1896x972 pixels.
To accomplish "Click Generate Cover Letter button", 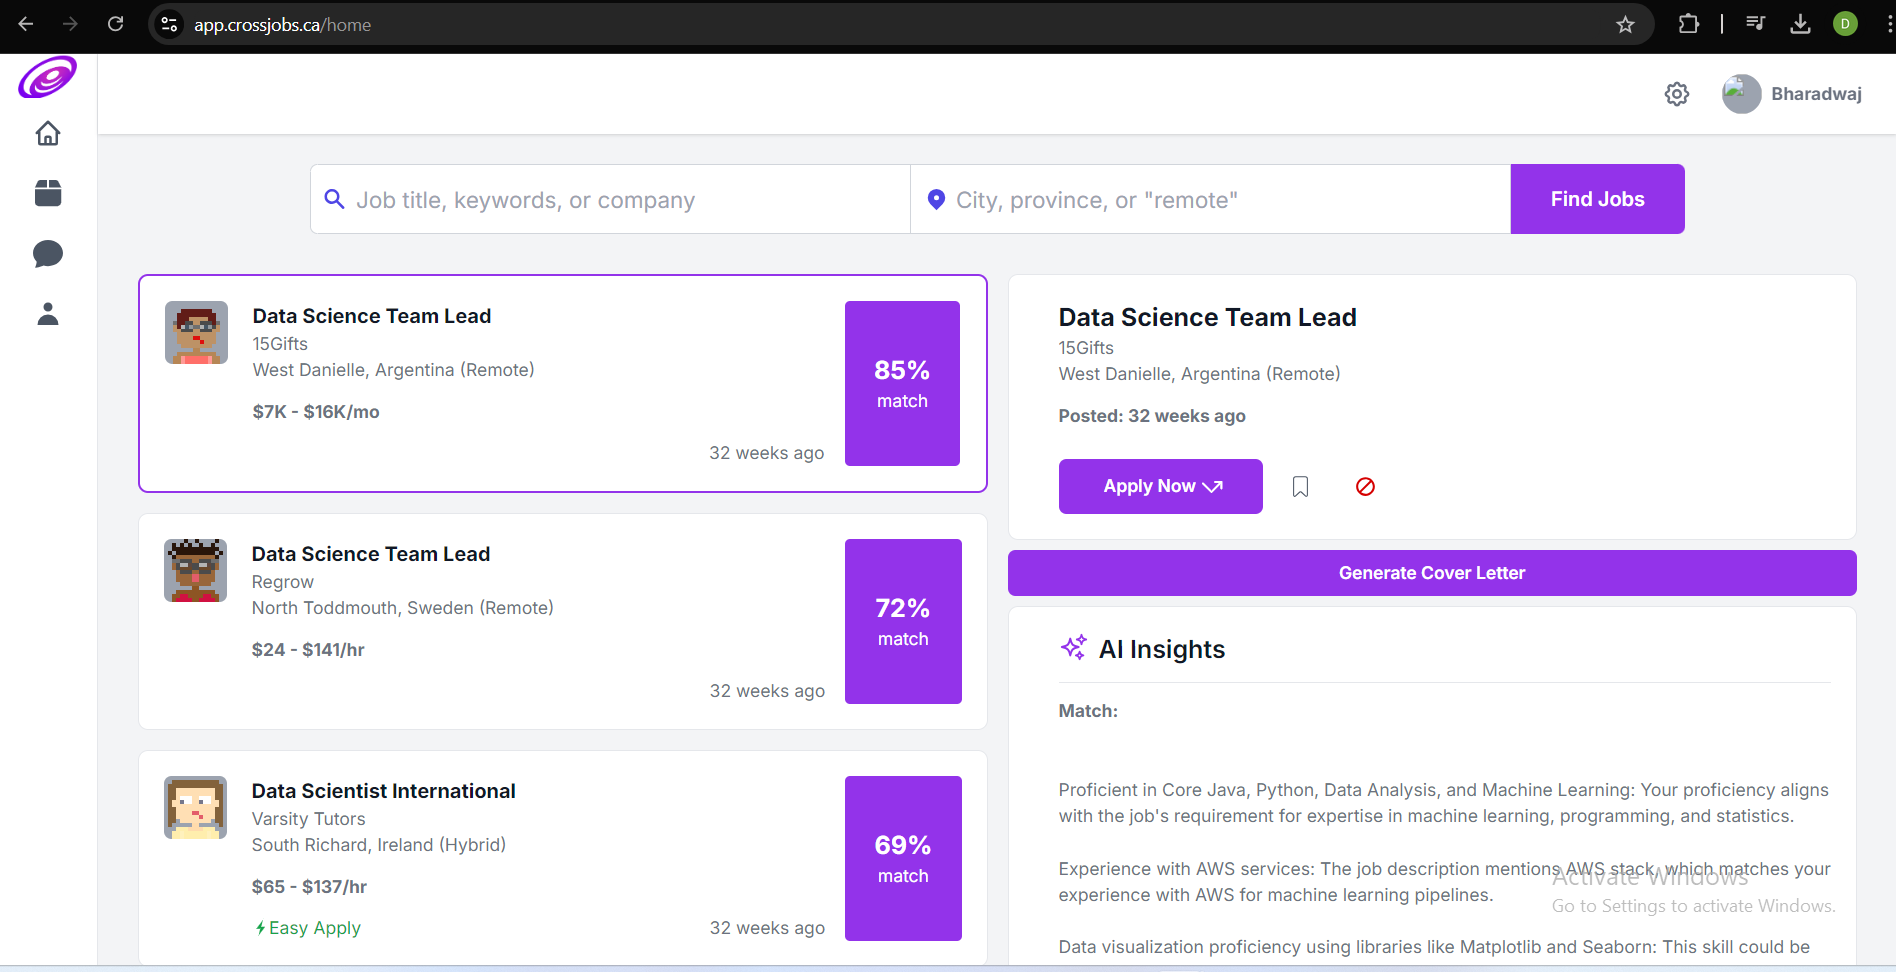I will (1431, 573).
